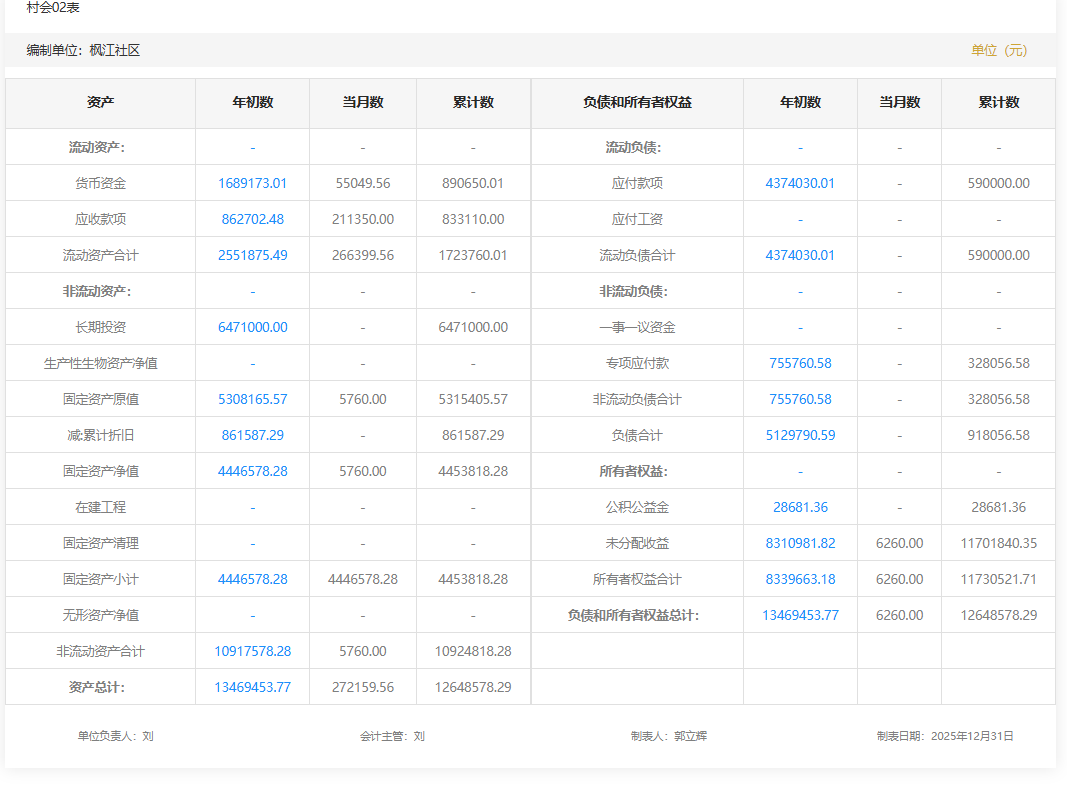Click 负债合计 value 5129790.59
1067x785 pixels.
(800, 435)
